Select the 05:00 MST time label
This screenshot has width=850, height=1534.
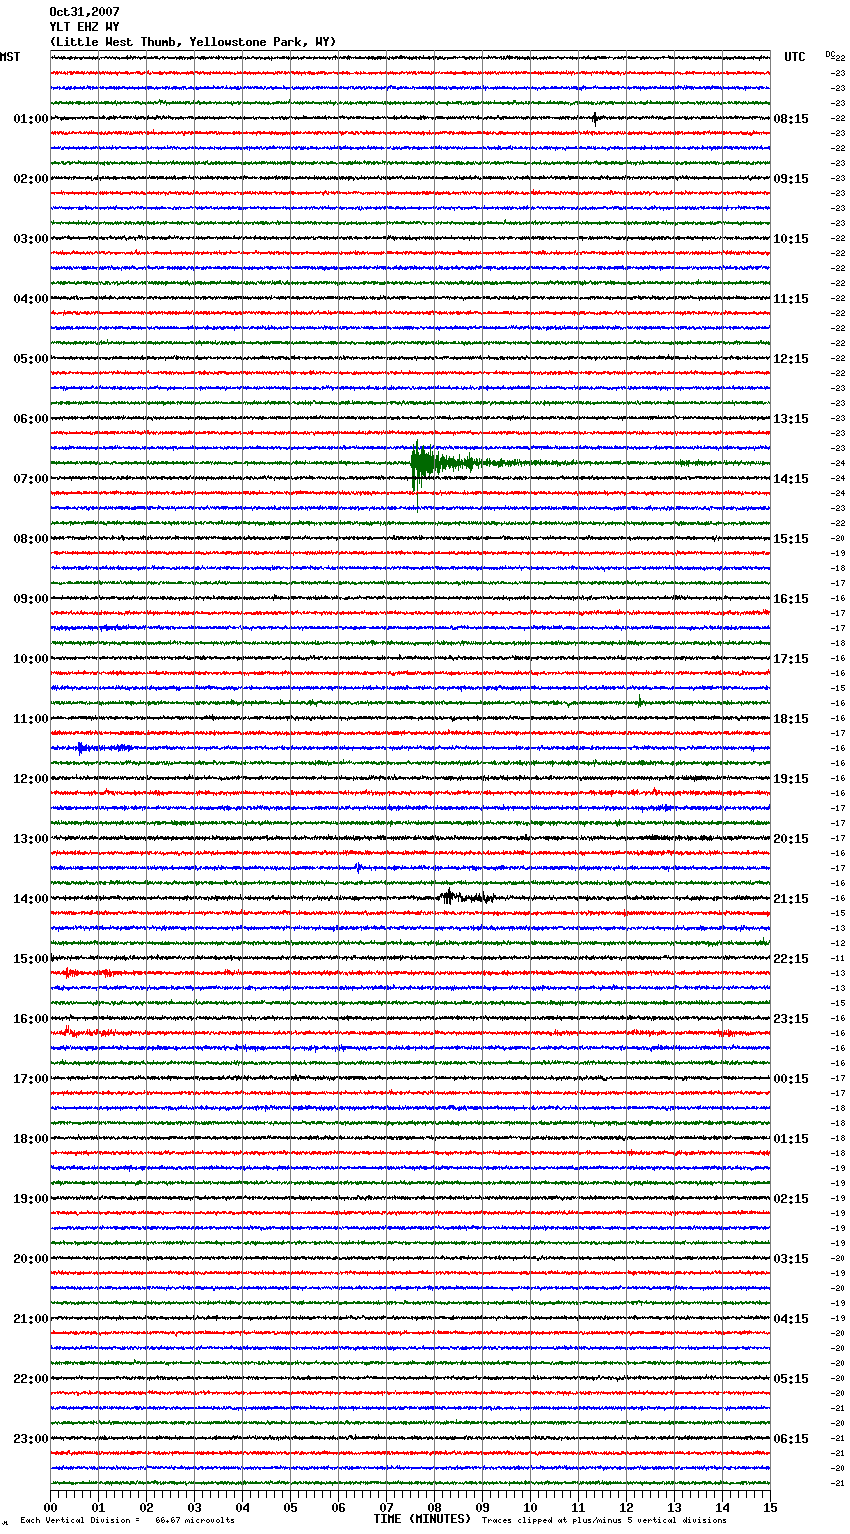pyautogui.click(x=31, y=359)
